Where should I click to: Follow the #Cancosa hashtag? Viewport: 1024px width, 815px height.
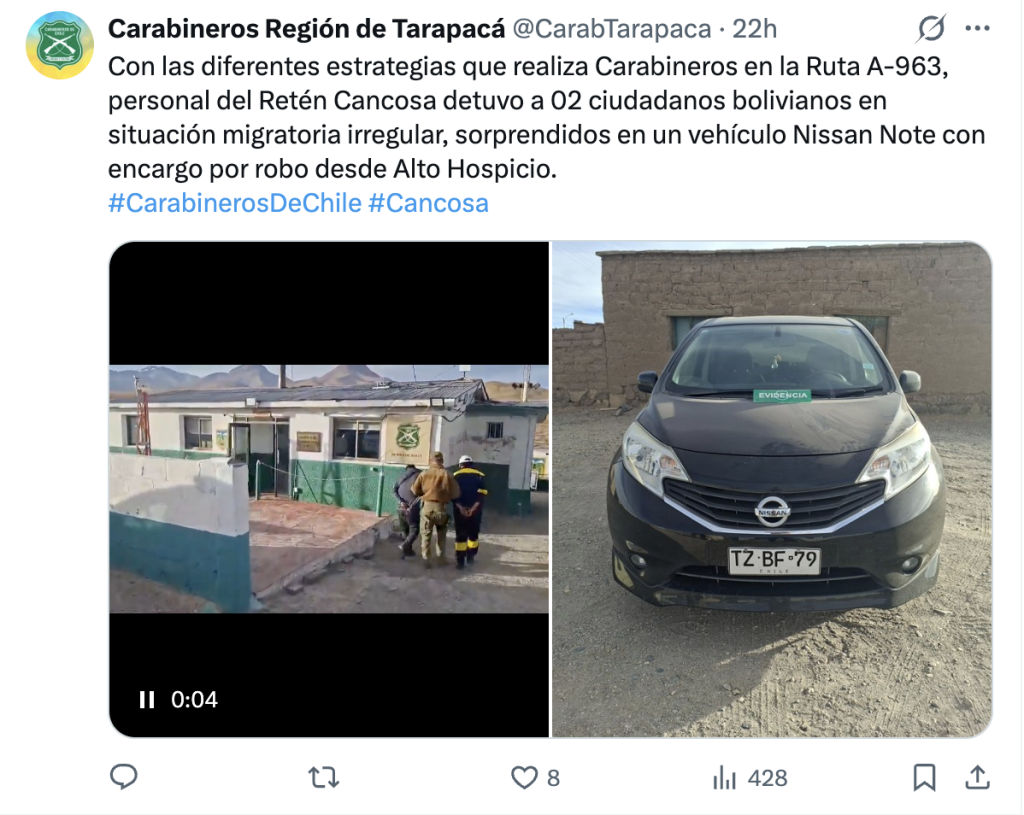tap(428, 203)
